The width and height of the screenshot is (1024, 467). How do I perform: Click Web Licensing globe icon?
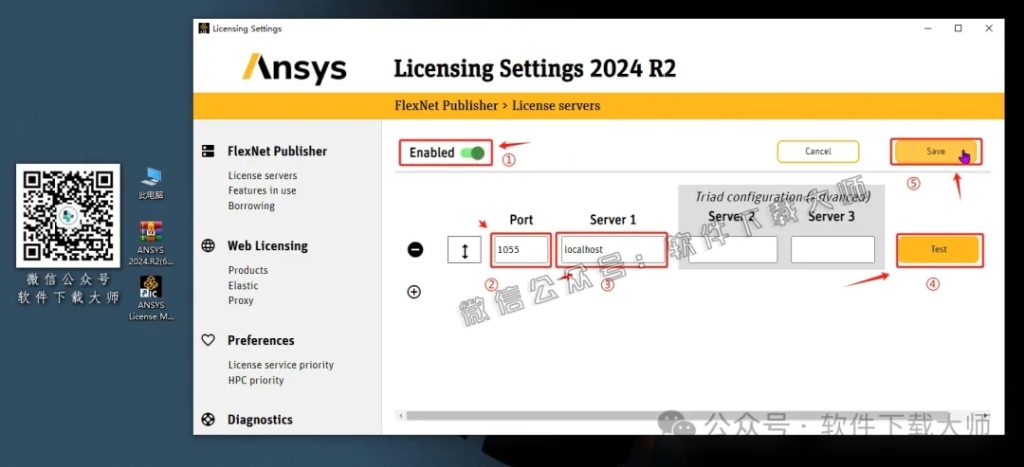[208, 246]
